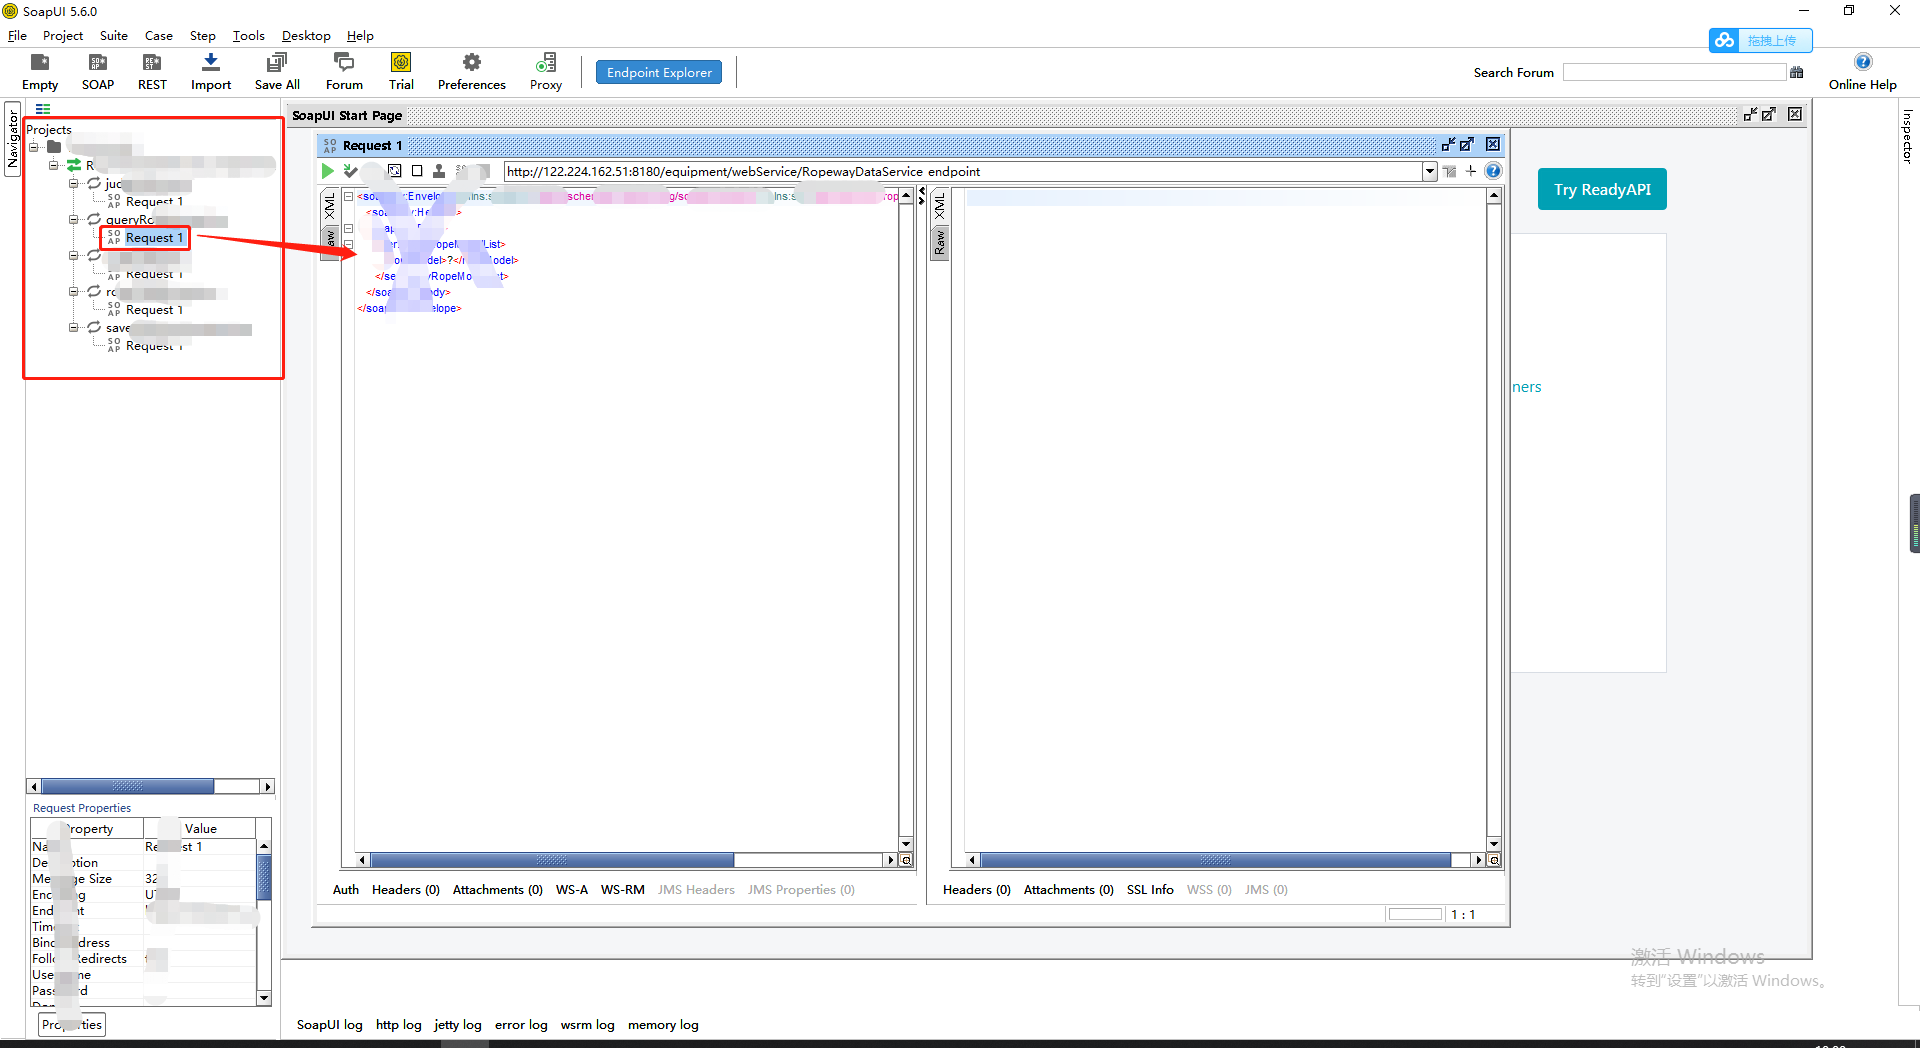Click the tabbed-layout icon beside endpoint dropdown
1920x1048 pixels.
[1449, 171]
